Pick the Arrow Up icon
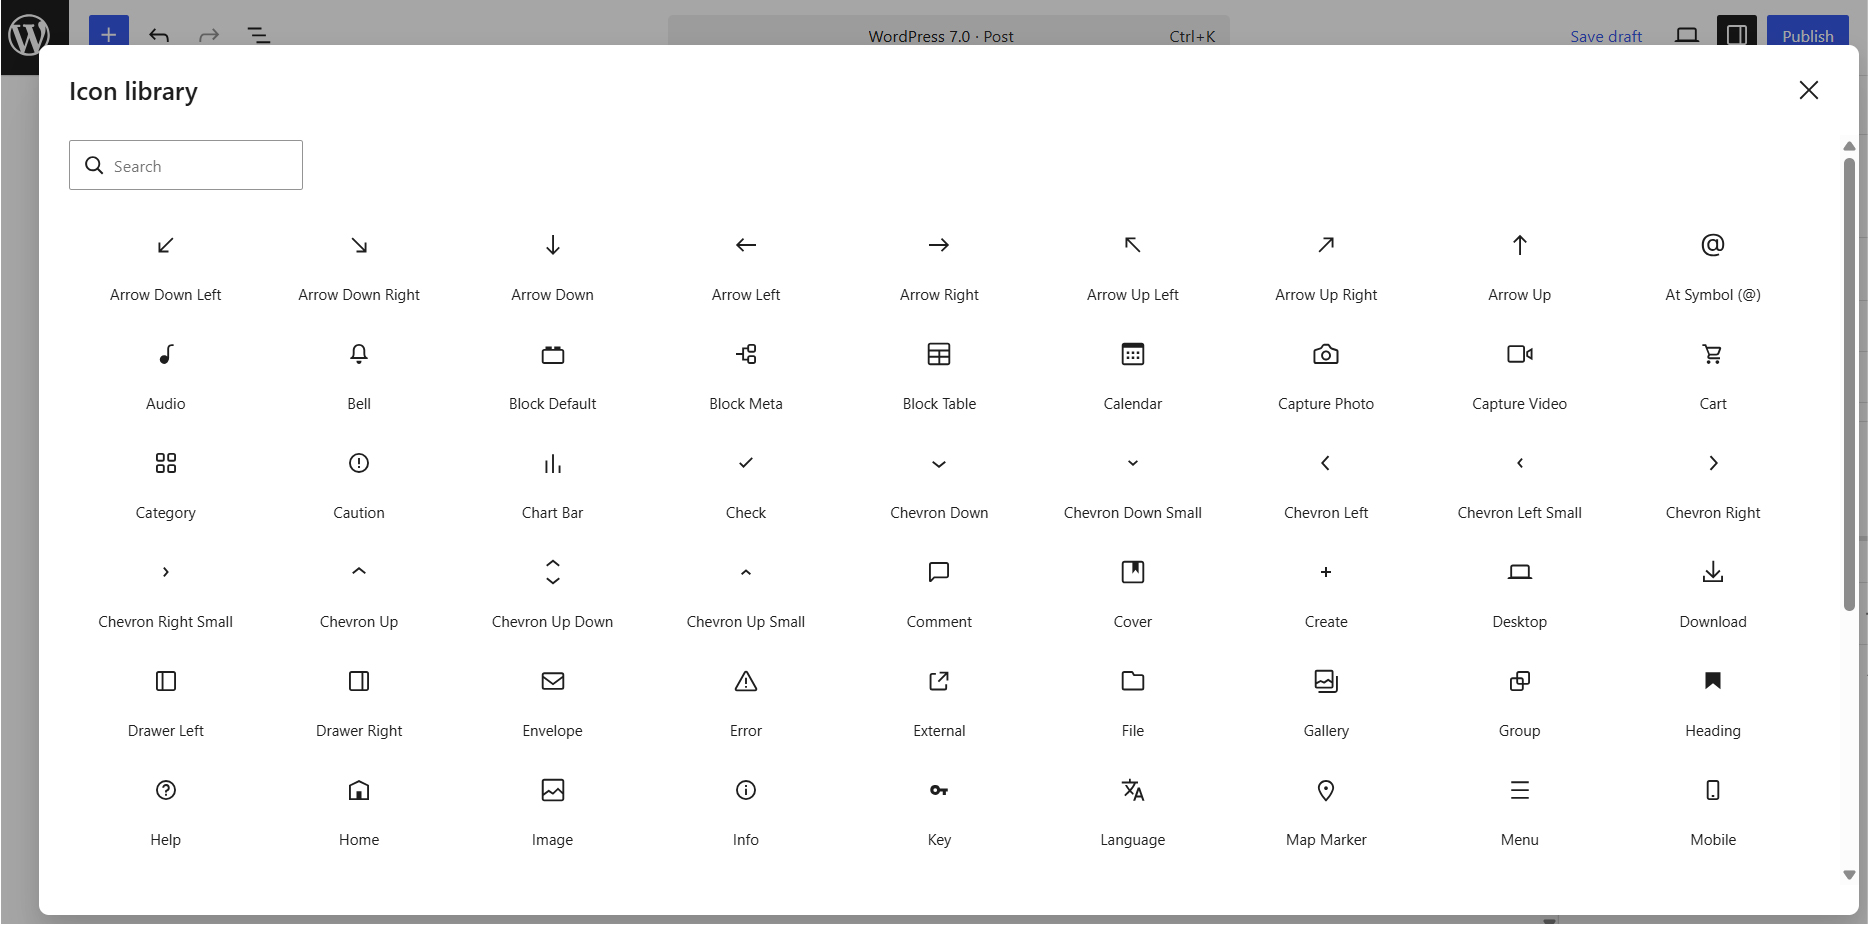 (x=1520, y=245)
